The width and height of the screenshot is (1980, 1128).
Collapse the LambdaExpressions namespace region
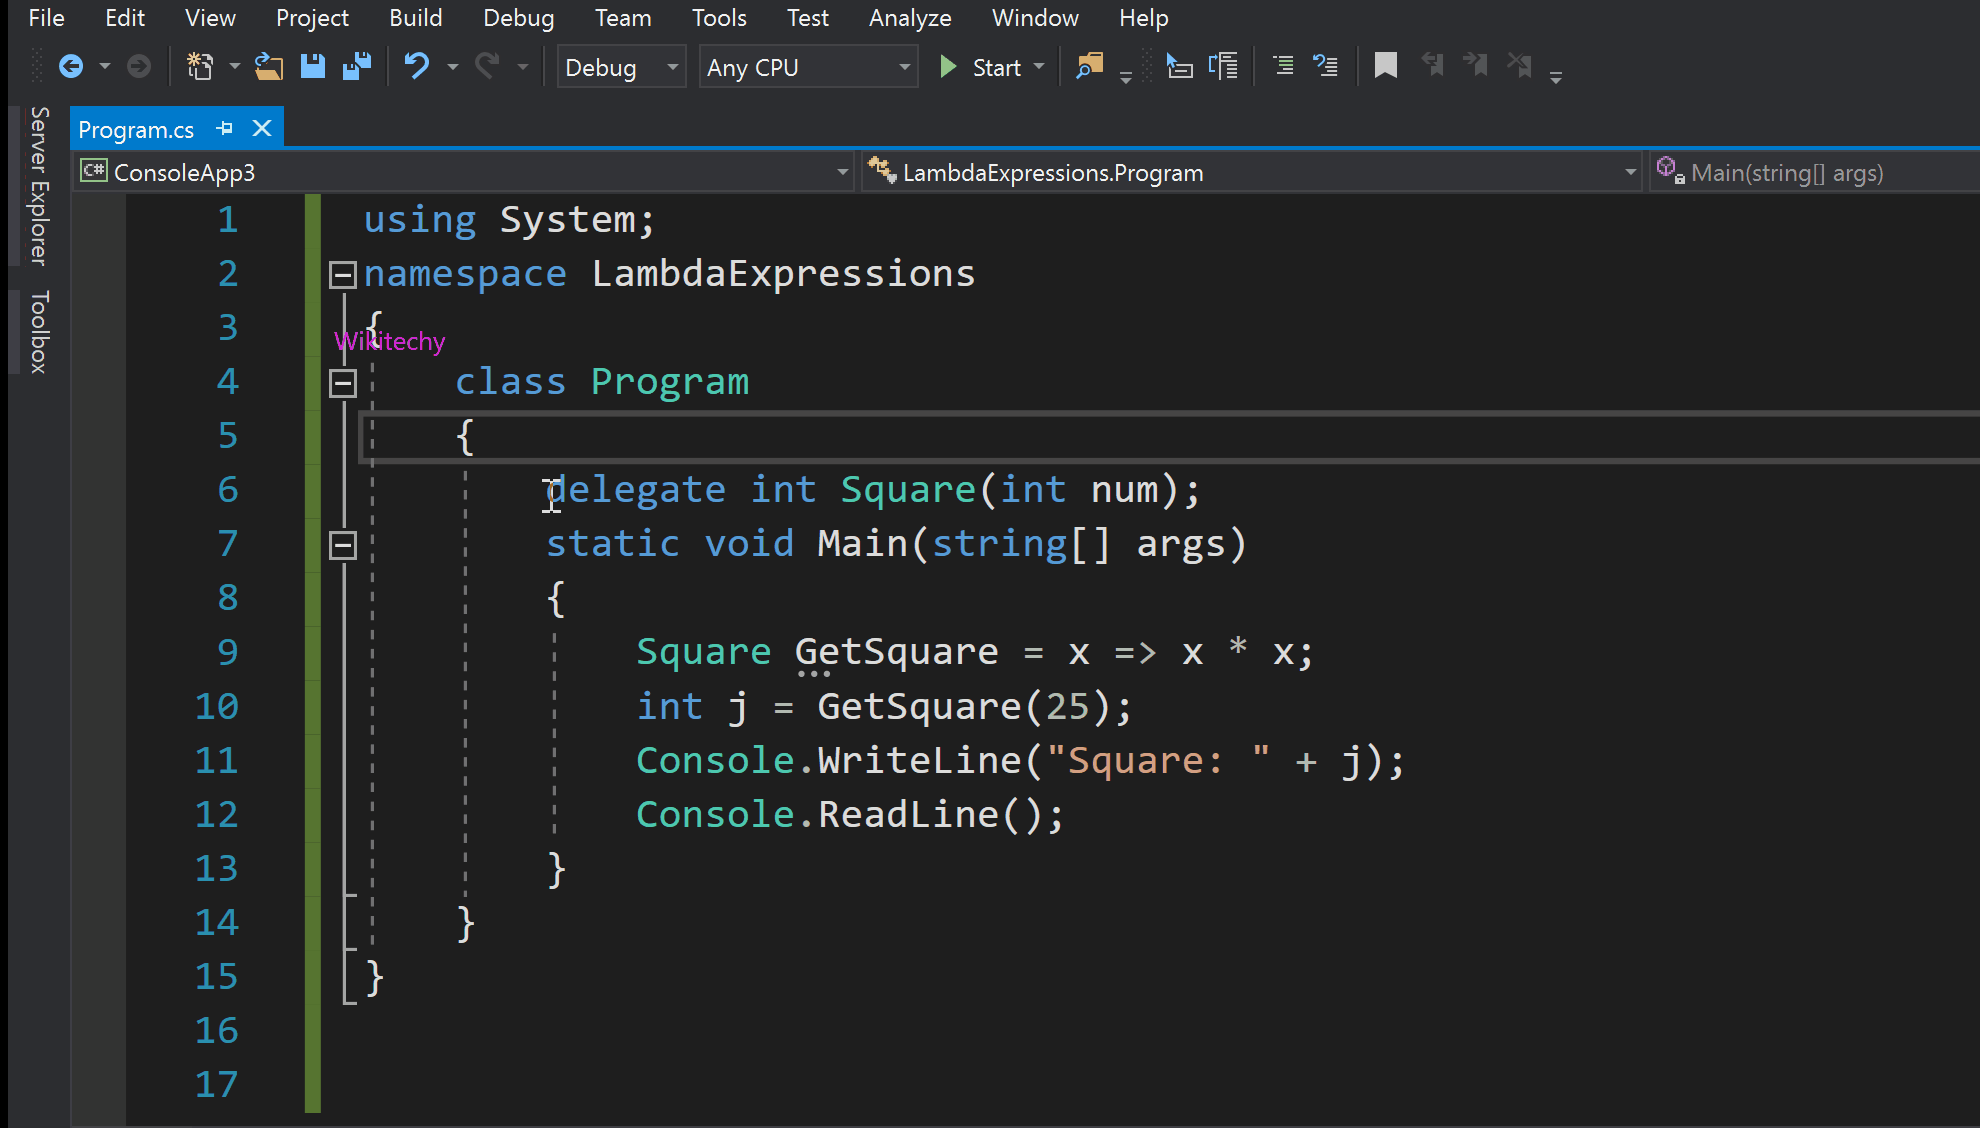click(342, 273)
